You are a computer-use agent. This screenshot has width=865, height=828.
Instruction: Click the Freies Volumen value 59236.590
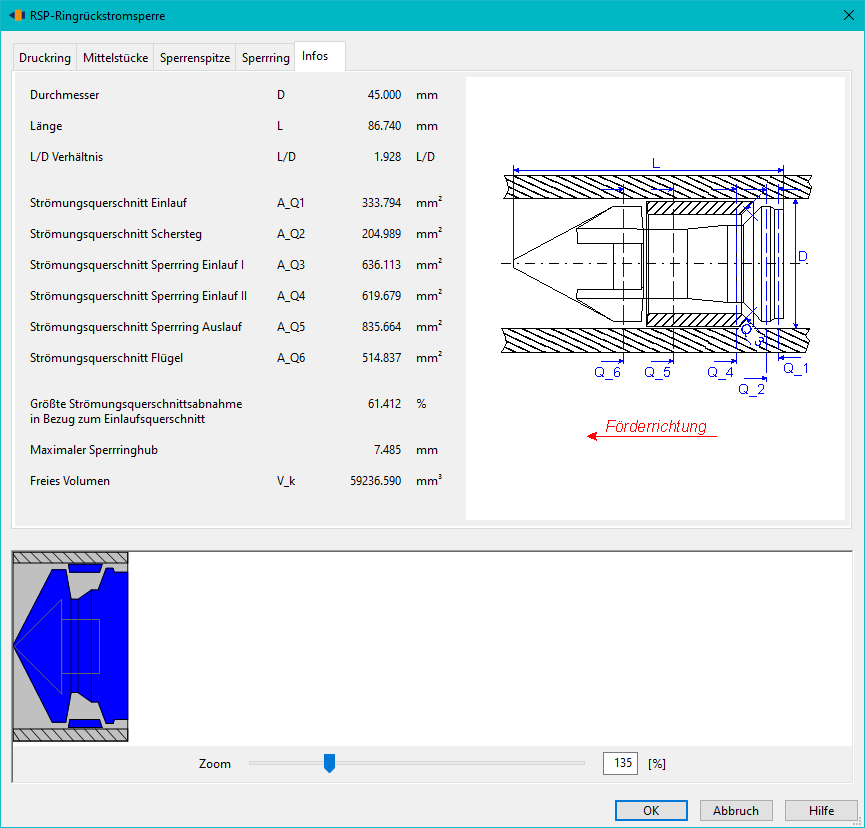[375, 481]
